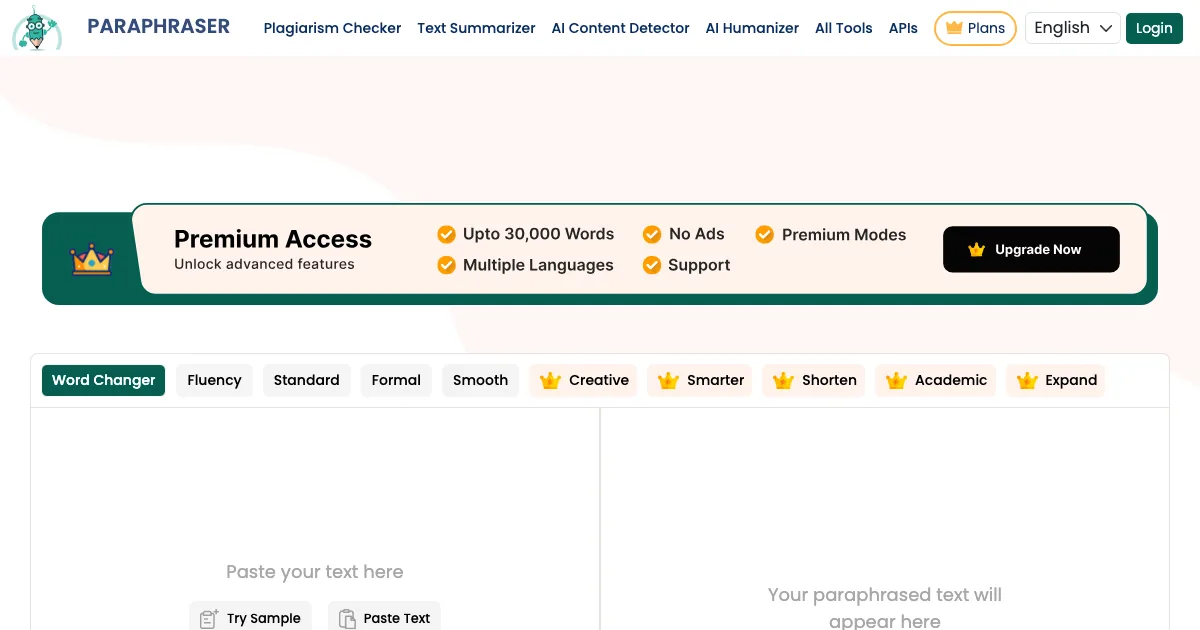Image resolution: width=1200 pixels, height=630 pixels.
Task: Select the Fluency paraphrasing mode
Action: click(x=214, y=380)
